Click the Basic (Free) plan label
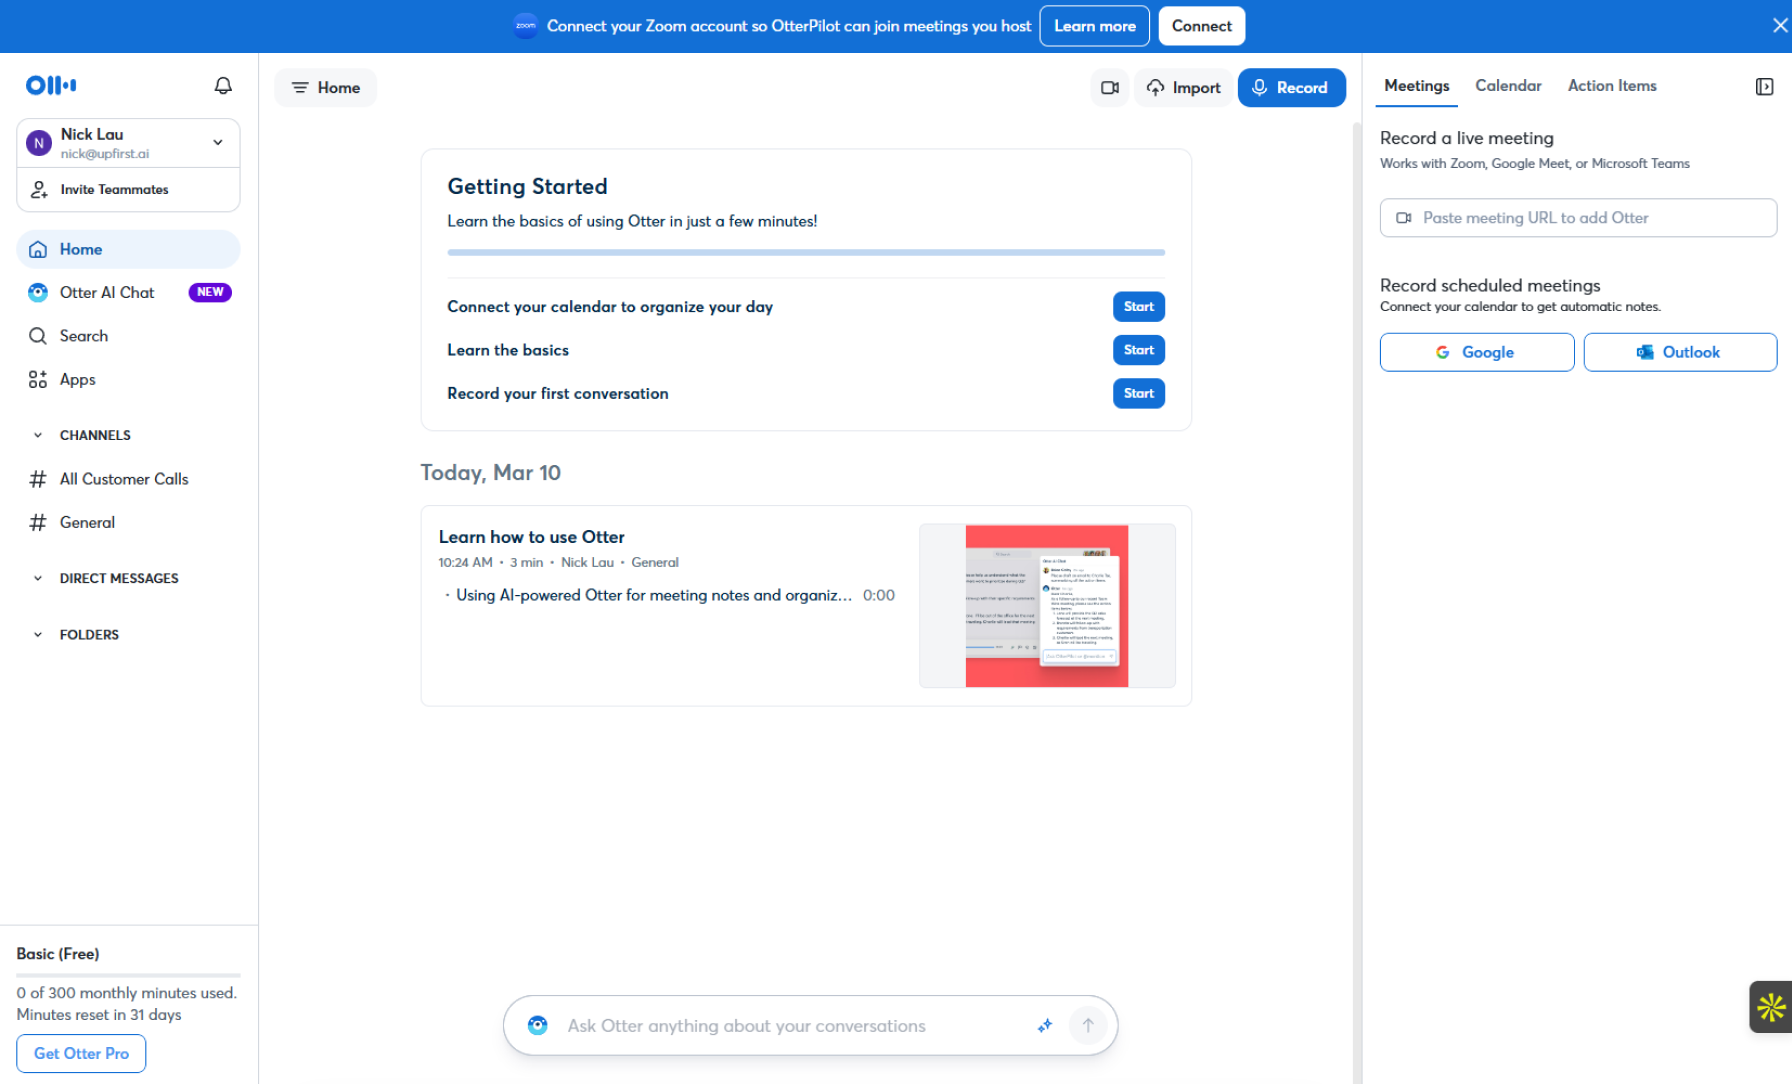Screen dimensions: 1792x1084 [x=58, y=954]
